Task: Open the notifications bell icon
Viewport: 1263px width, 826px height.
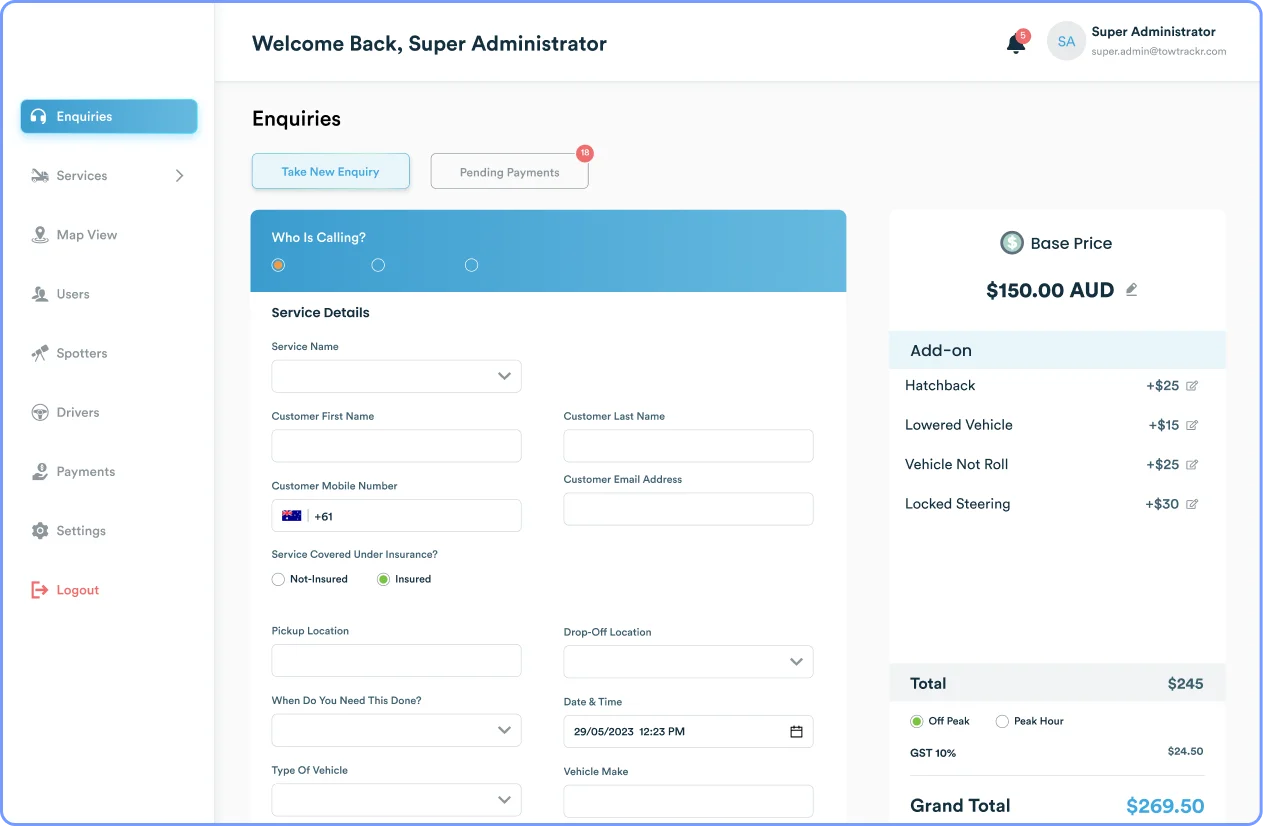Action: point(1016,43)
